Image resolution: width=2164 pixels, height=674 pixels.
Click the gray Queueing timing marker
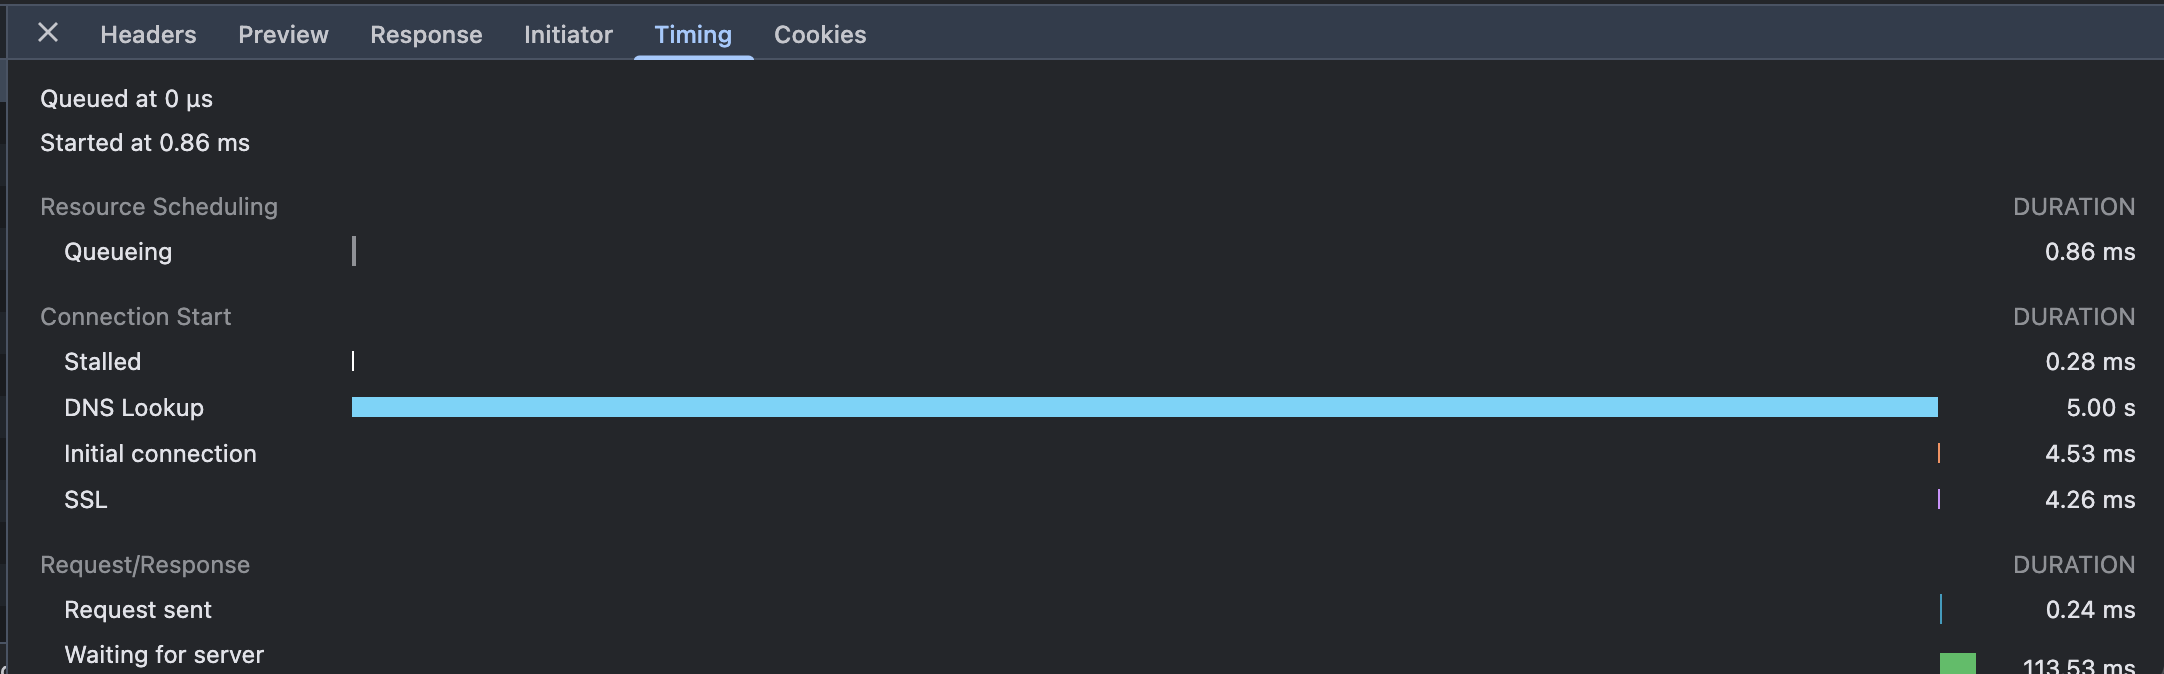point(354,251)
